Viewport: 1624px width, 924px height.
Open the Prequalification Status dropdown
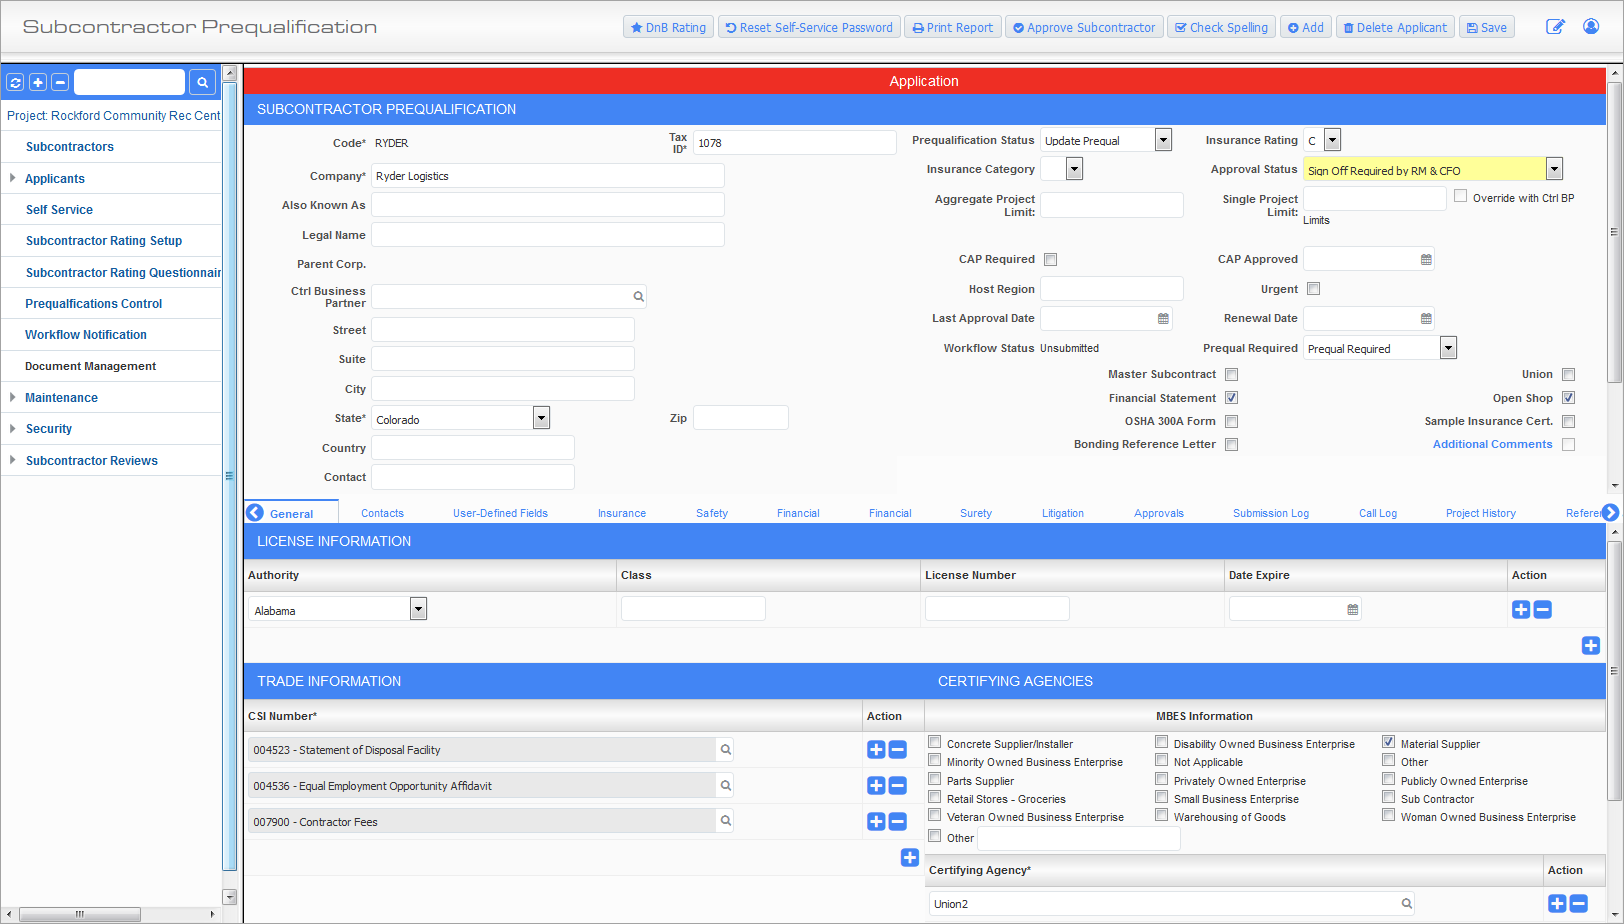click(x=1162, y=139)
